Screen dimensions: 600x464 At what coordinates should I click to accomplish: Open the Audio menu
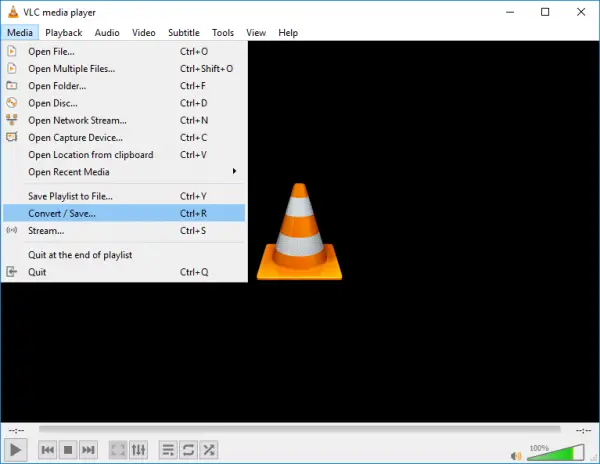[107, 33]
